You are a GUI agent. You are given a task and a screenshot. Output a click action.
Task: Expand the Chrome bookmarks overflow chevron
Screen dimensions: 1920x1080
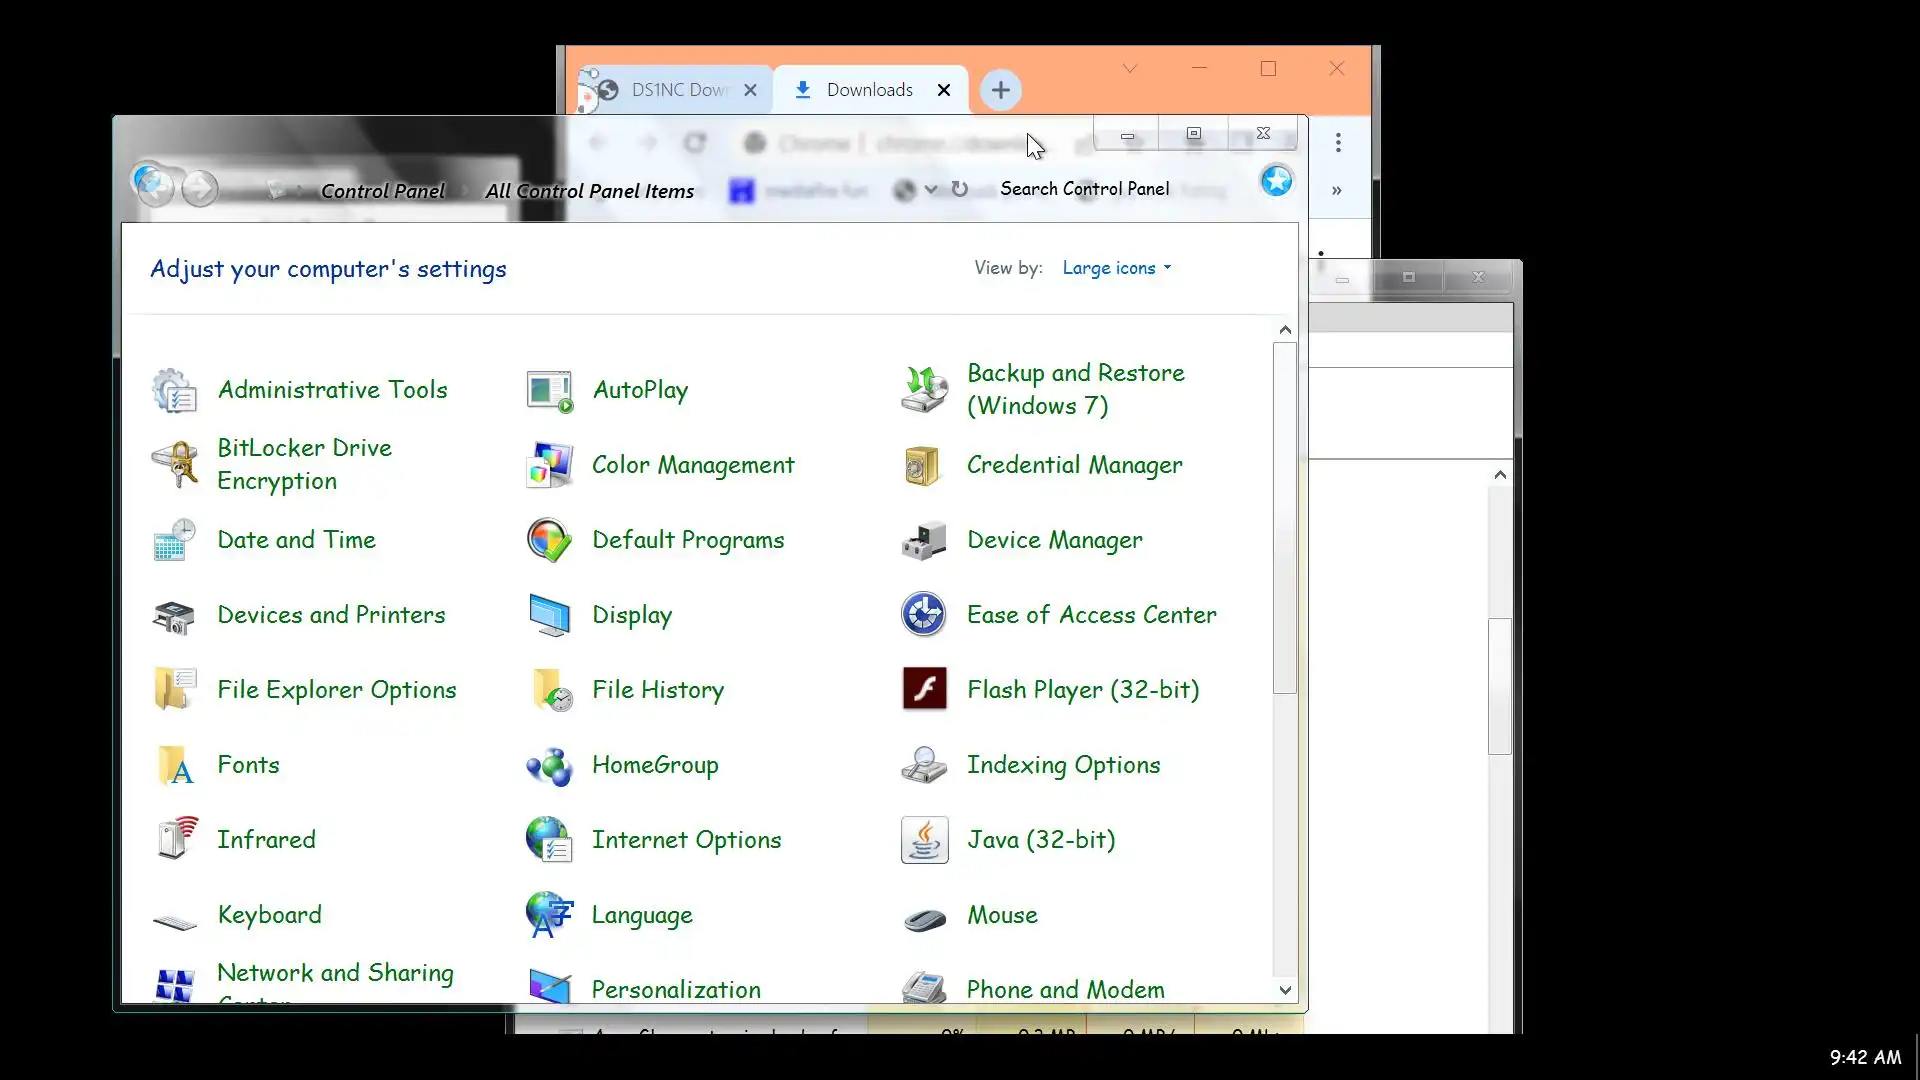point(1336,190)
